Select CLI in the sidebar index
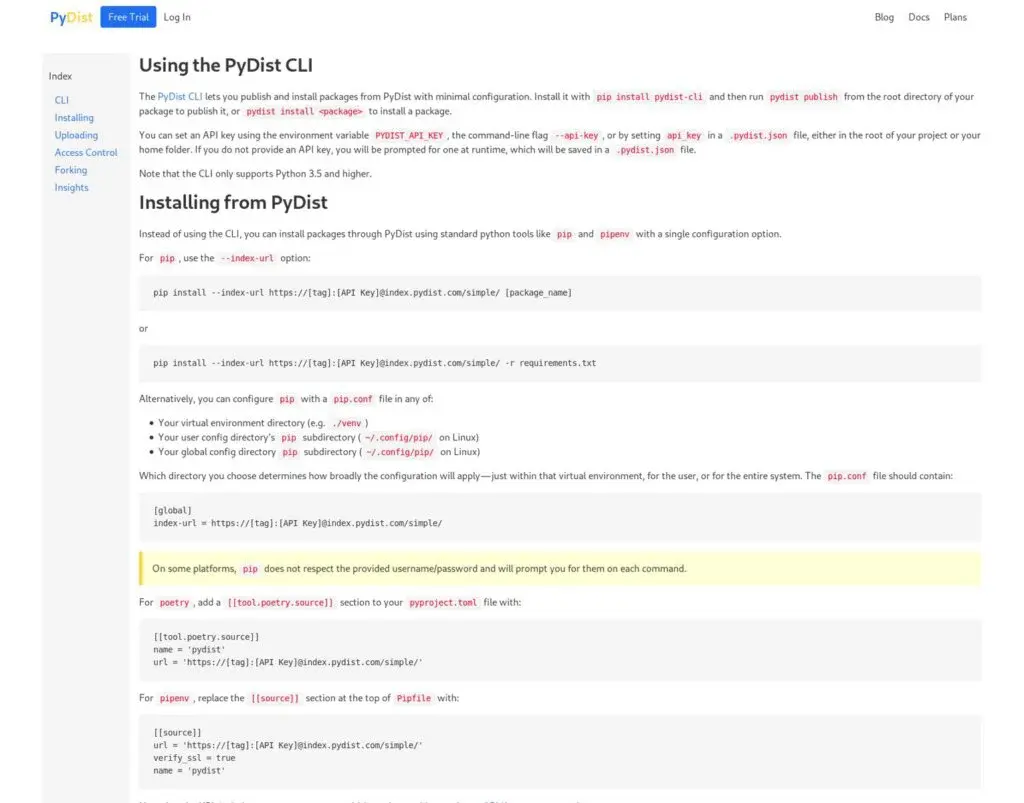Screen dimensions: 1024x803 [61, 100]
